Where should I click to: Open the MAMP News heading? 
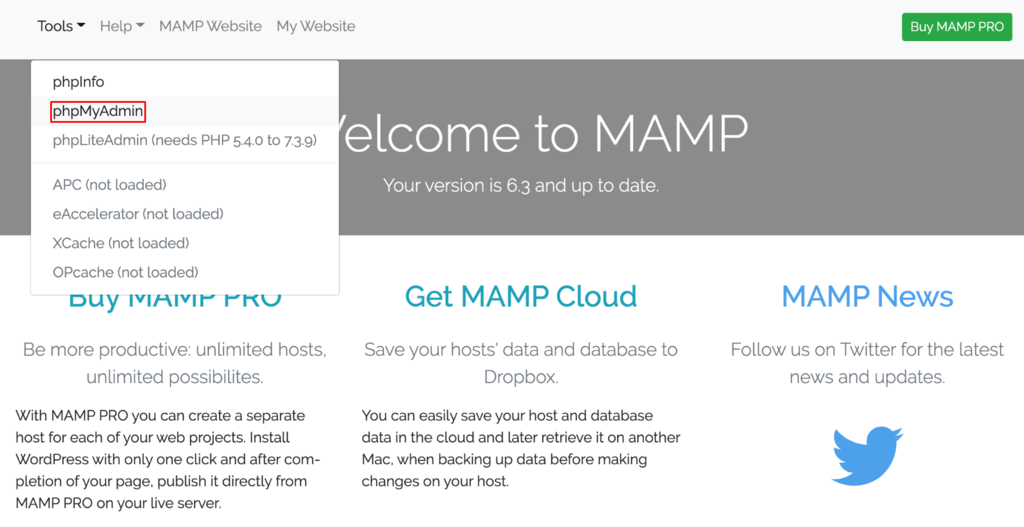point(867,296)
